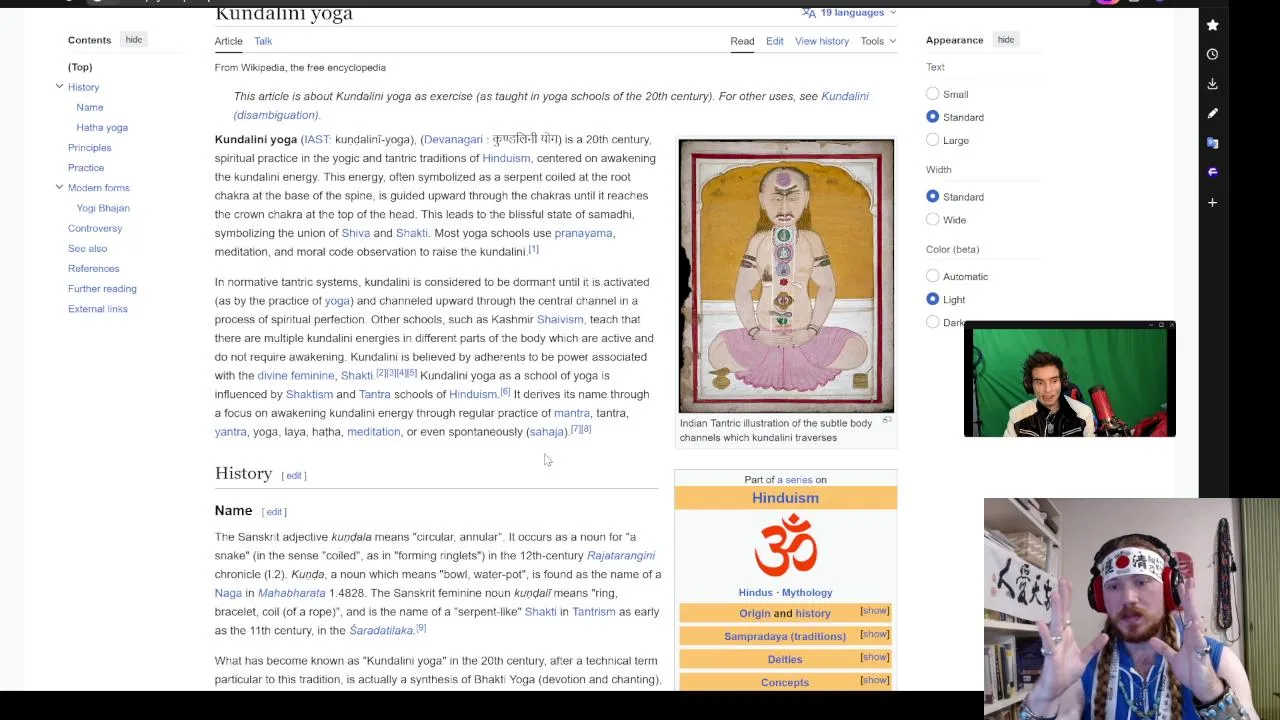The image size is (1280, 720).
Task: Select the Read tab
Action: (x=742, y=41)
